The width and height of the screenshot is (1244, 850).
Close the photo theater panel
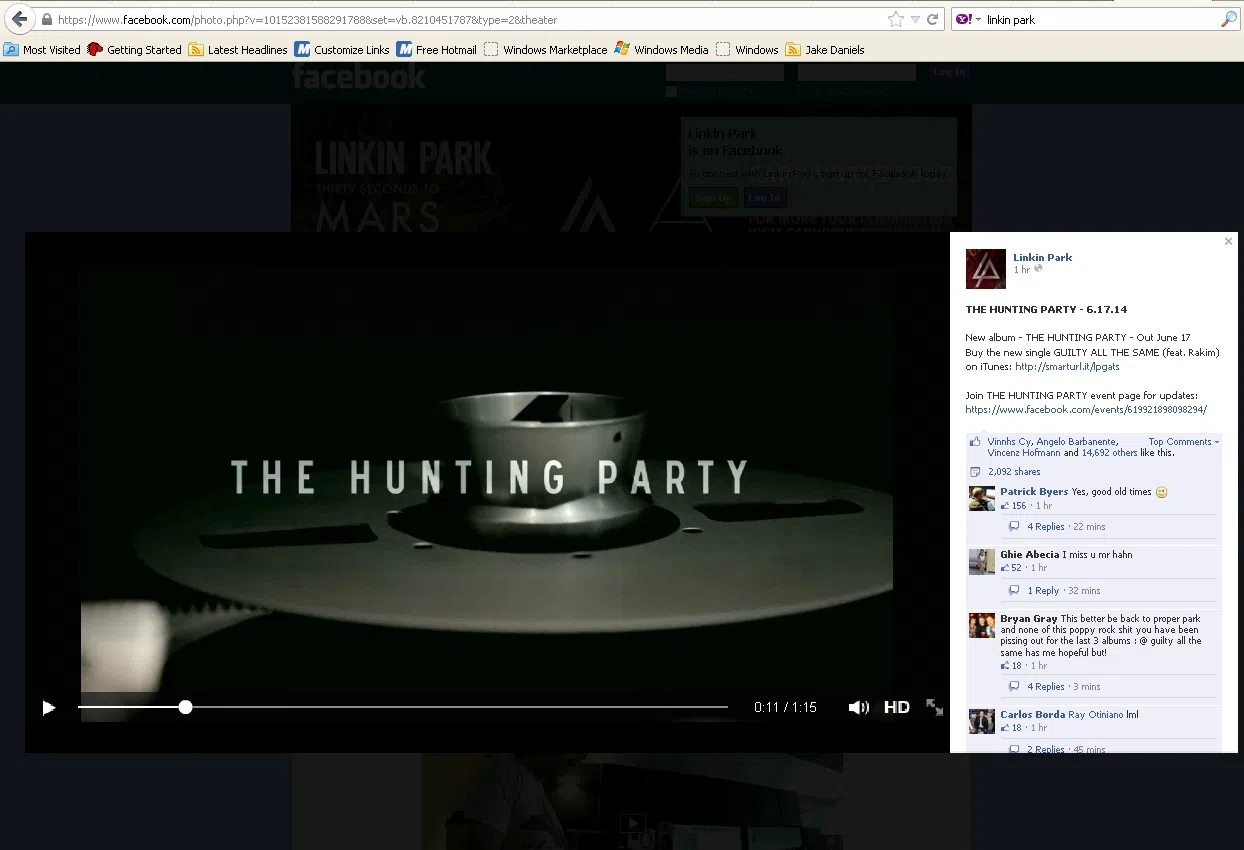point(1229,241)
